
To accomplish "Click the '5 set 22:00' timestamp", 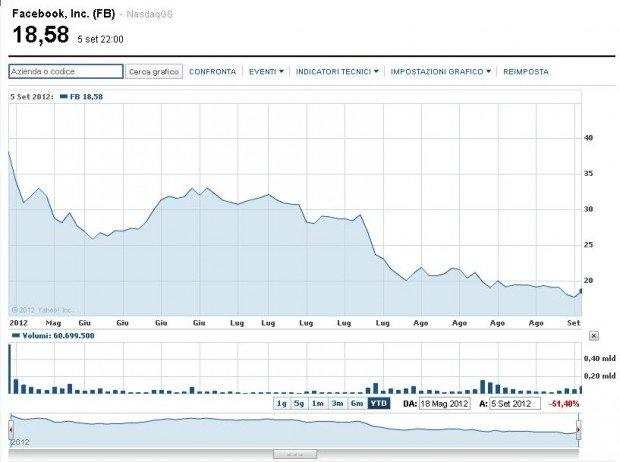I will coord(100,39).
